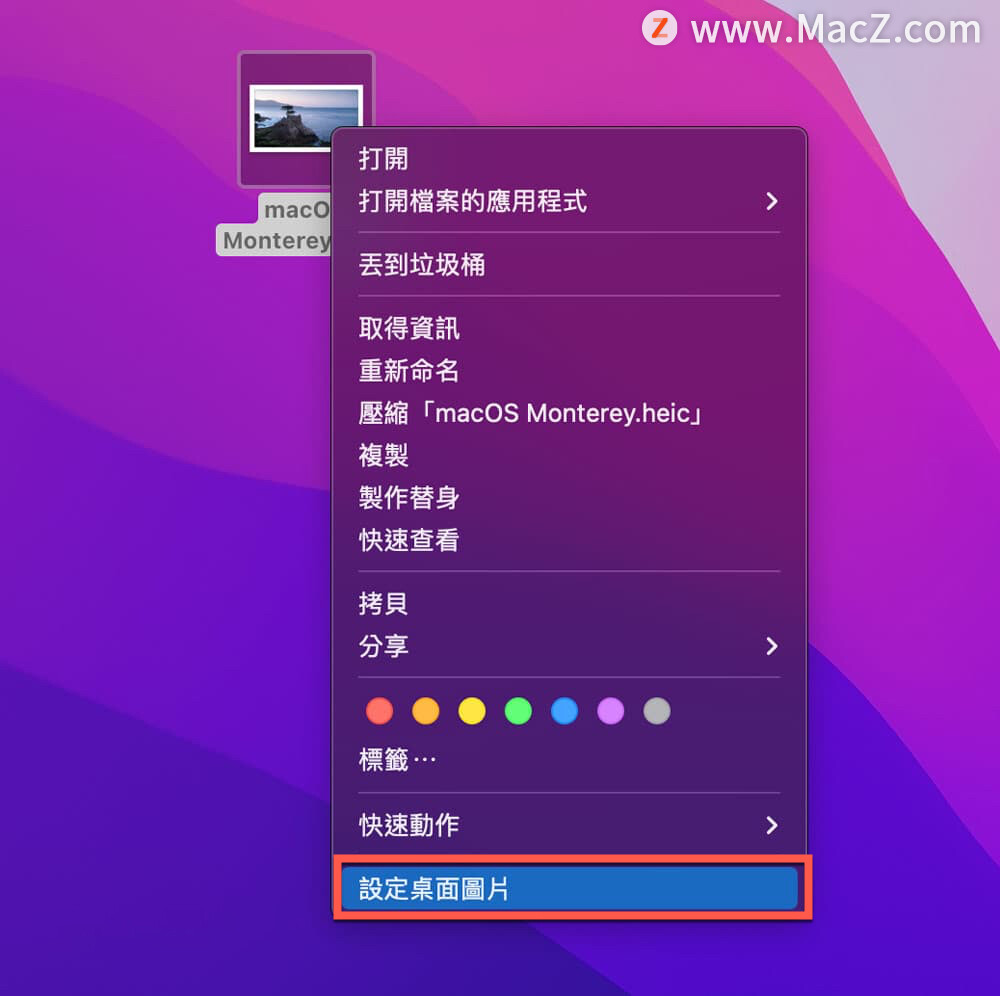Screen dimensions: 1000x996
Task: Choose 設定桌面圖片 from the context menu
Action: 570,888
